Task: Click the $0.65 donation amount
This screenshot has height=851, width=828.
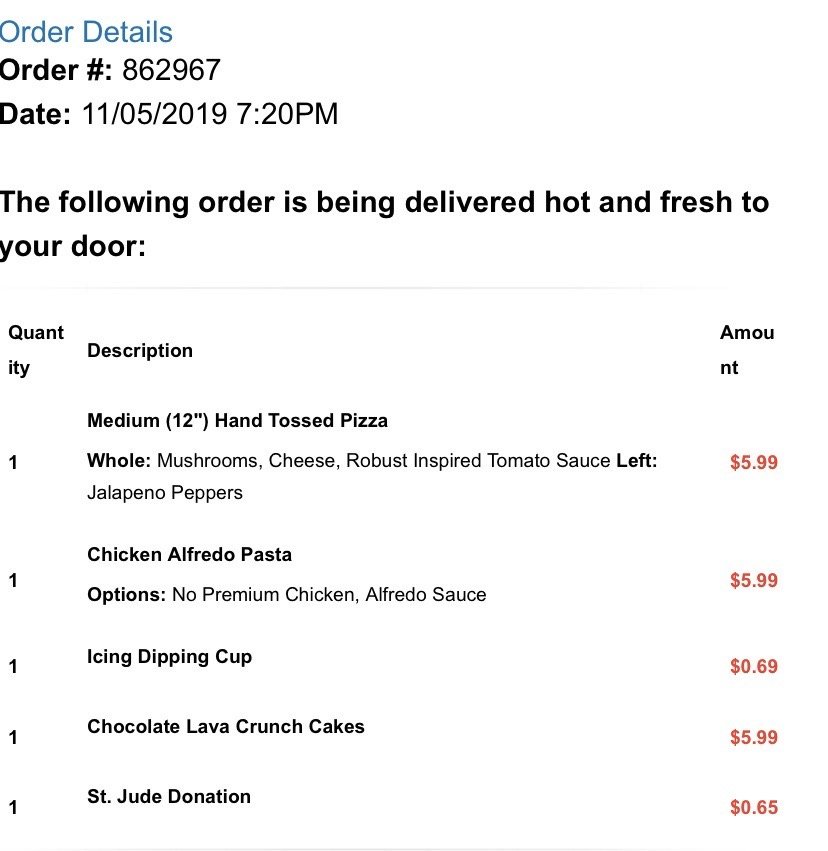Action: [753, 808]
